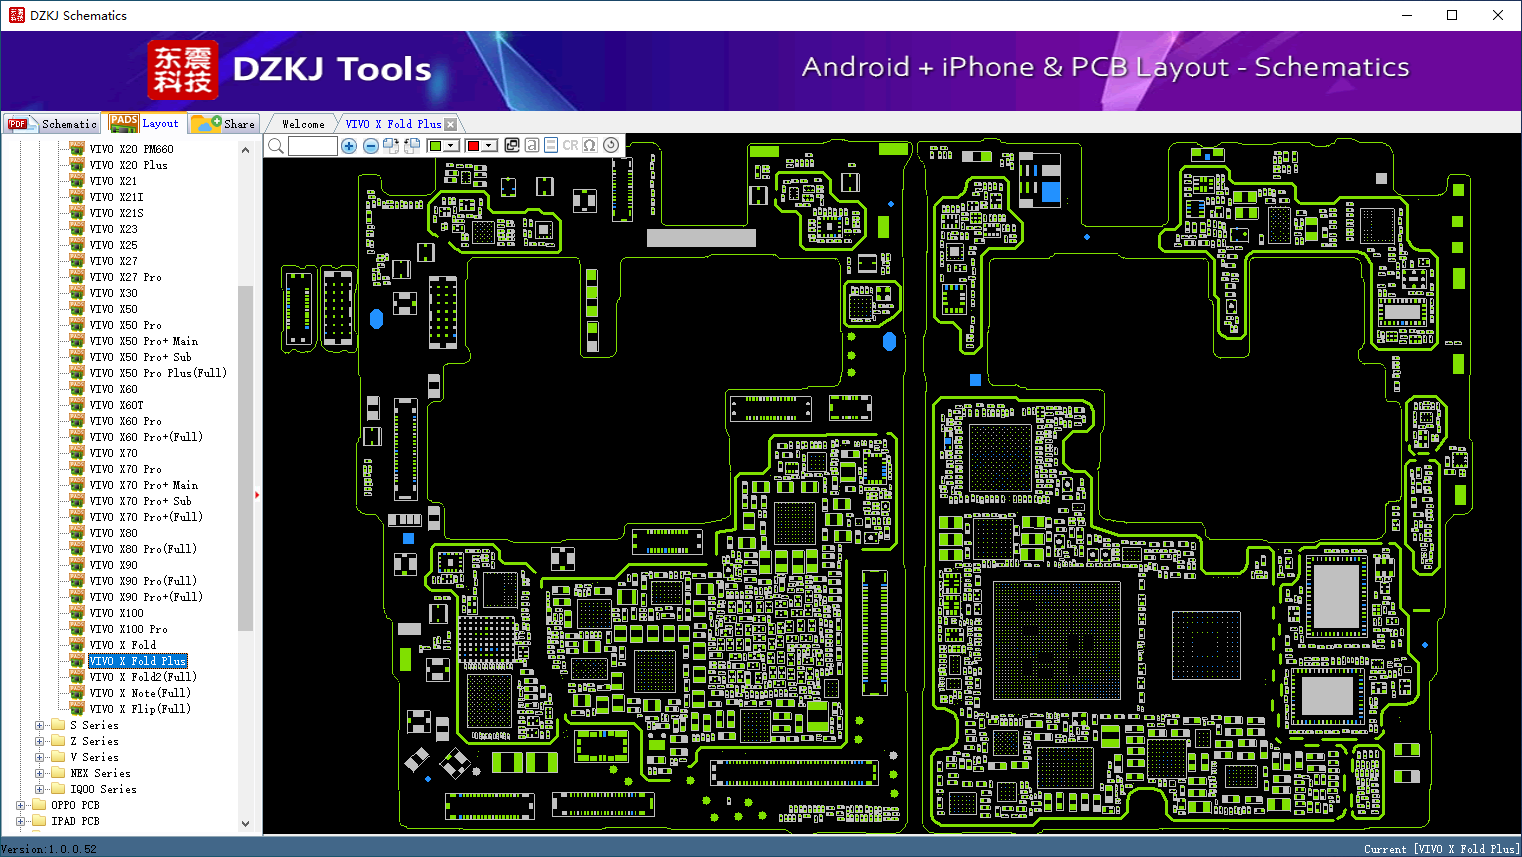Switch to the Welcome document tab

[303, 124]
